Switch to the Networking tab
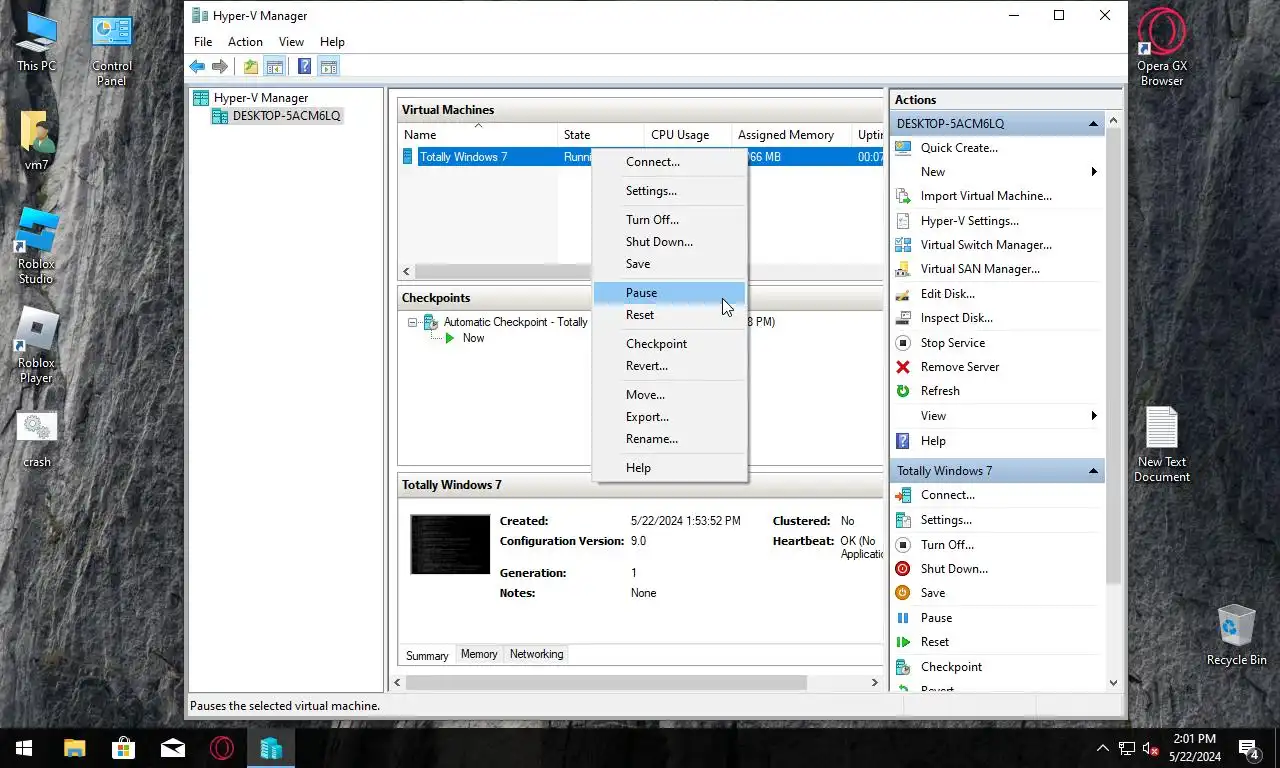 (536, 654)
